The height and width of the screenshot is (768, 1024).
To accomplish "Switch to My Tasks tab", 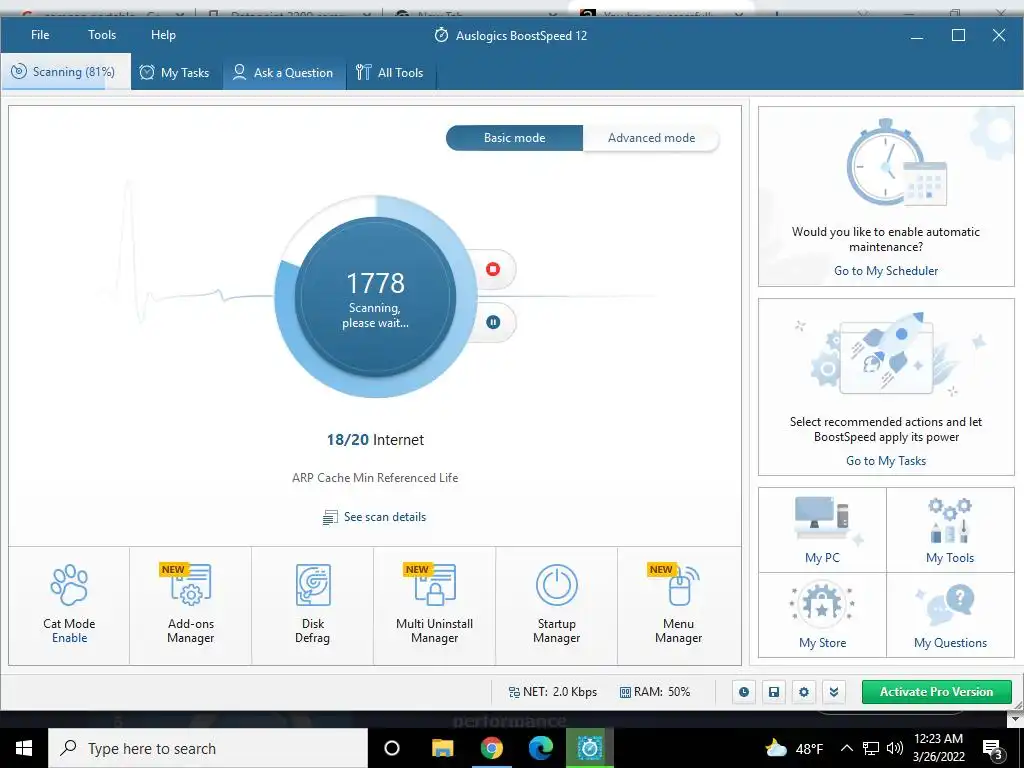I will click(175, 72).
